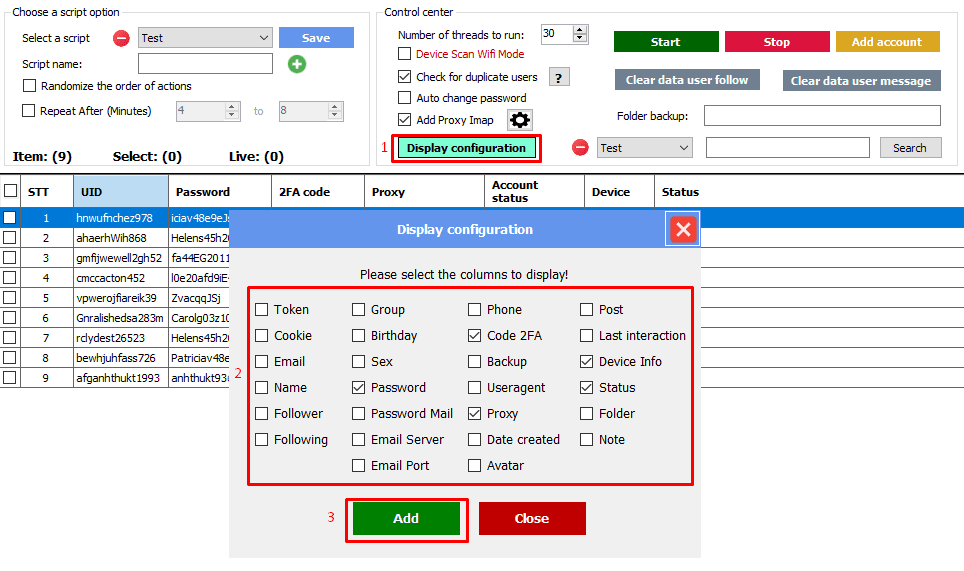Click the green plus icon beside Script name
This screenshot has width=964, height=571.
(x=297, y=64)
